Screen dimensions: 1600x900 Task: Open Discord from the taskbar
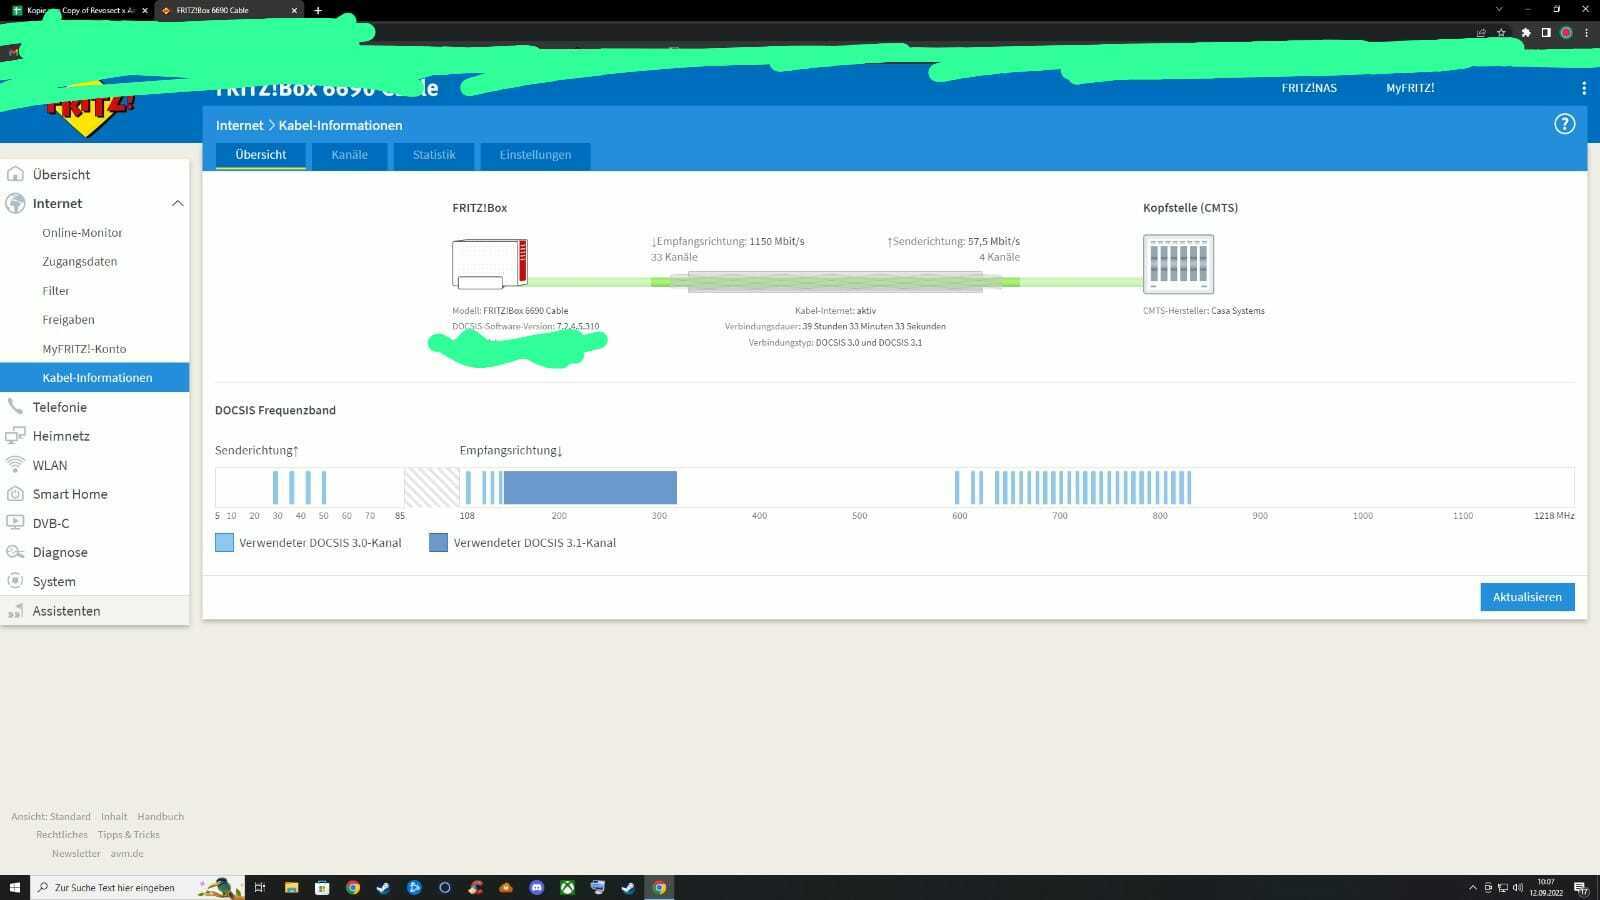click(536, 887)
